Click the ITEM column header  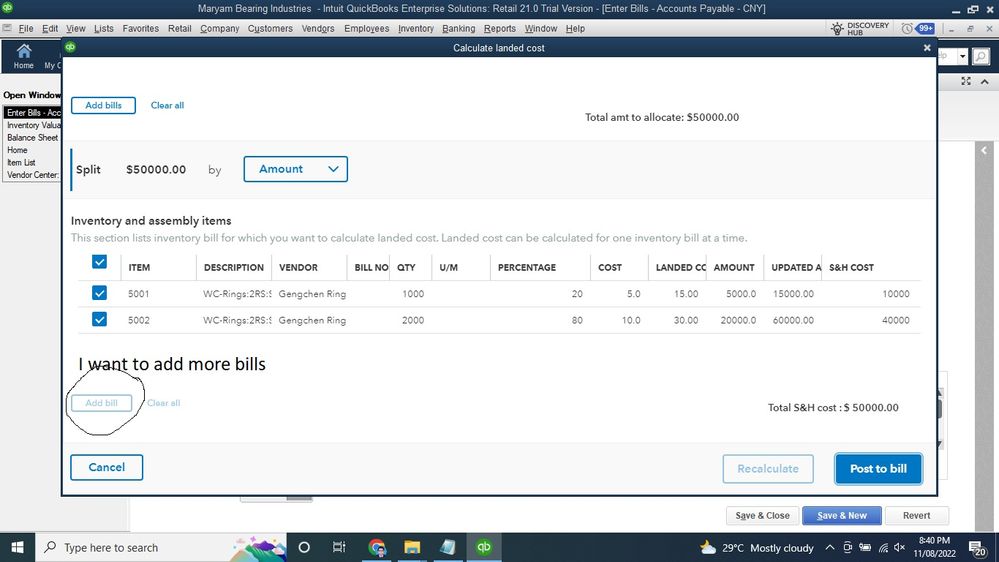click(139, 268)
